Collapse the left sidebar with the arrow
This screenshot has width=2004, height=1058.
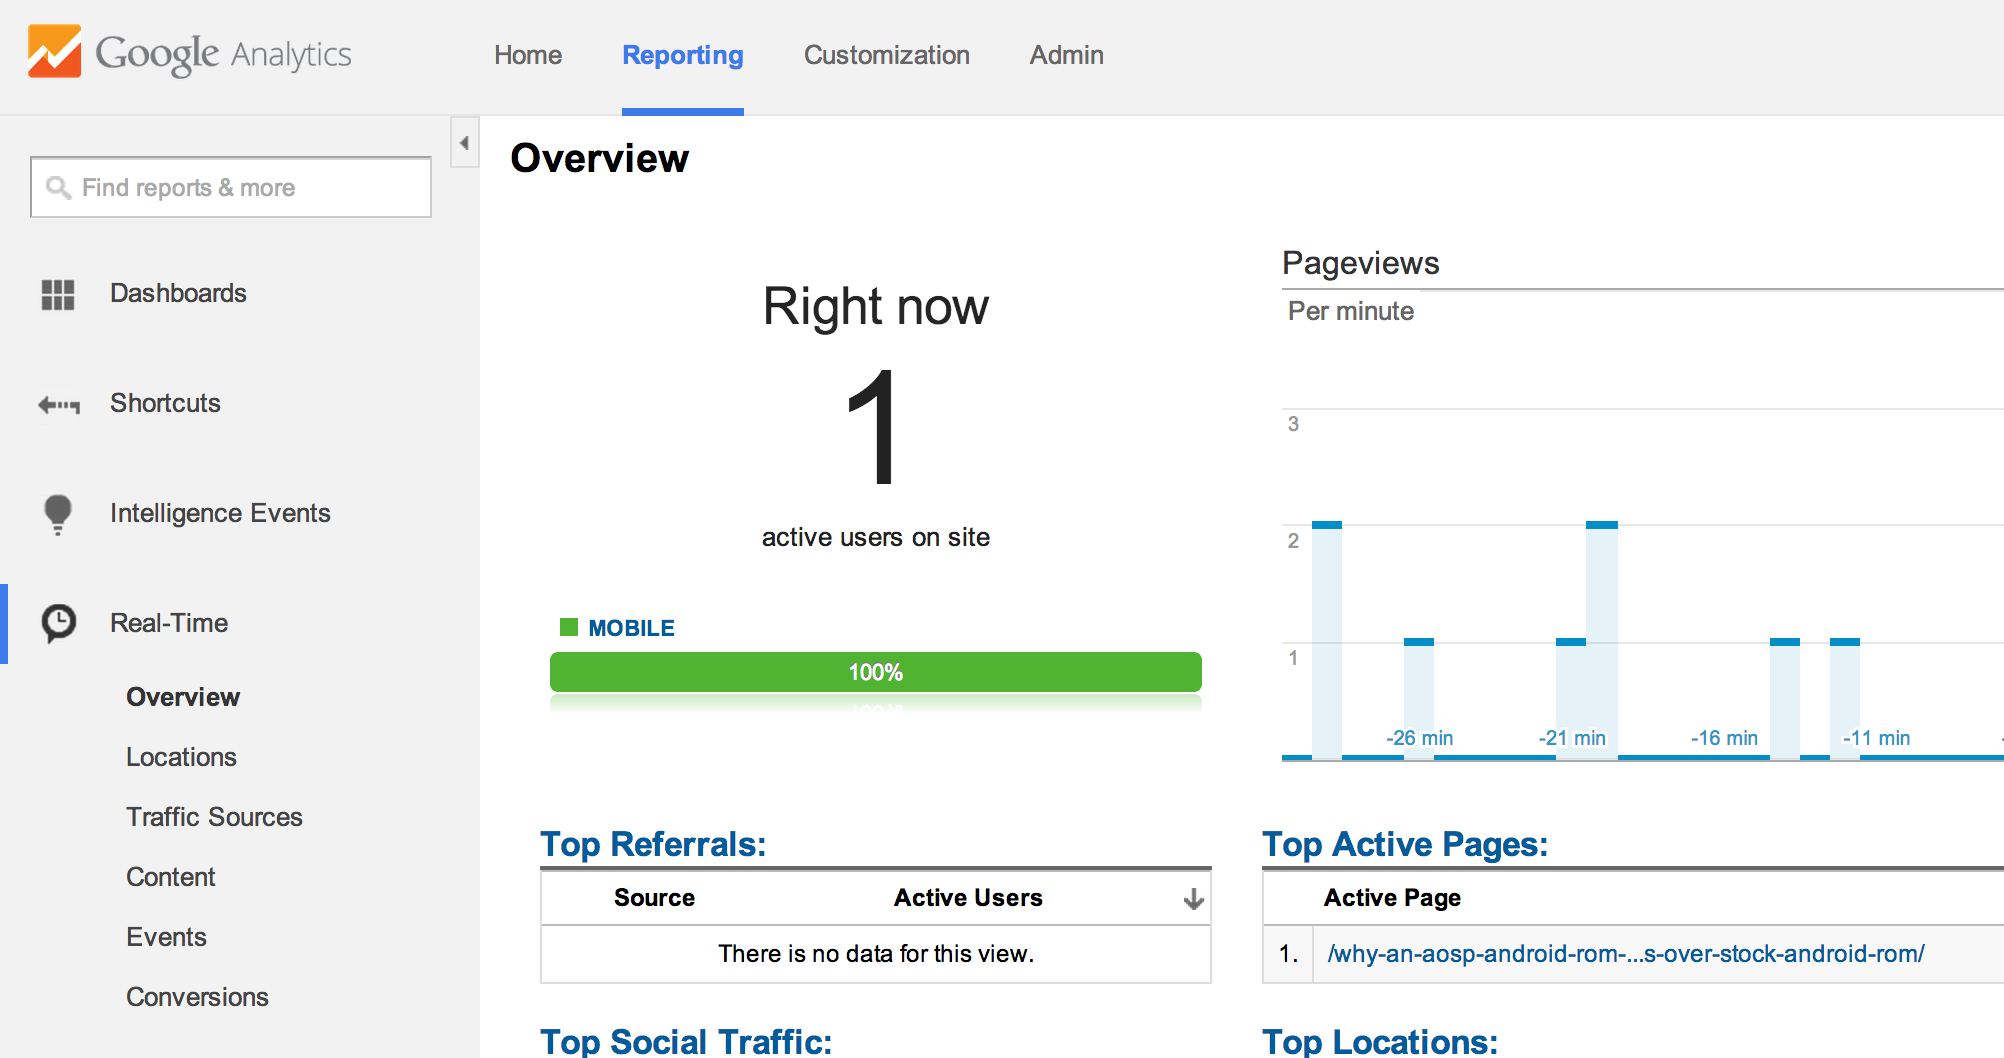coord(464,143)
